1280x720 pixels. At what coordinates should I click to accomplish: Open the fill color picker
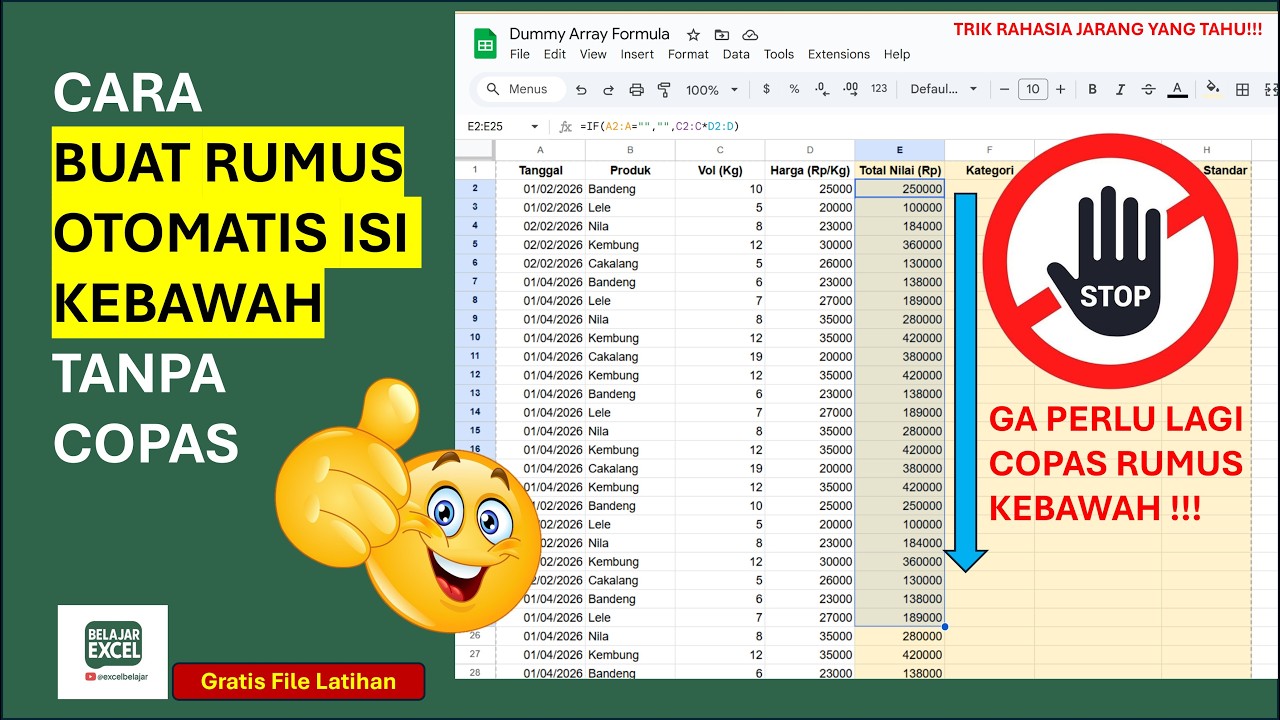[1213, 89]
